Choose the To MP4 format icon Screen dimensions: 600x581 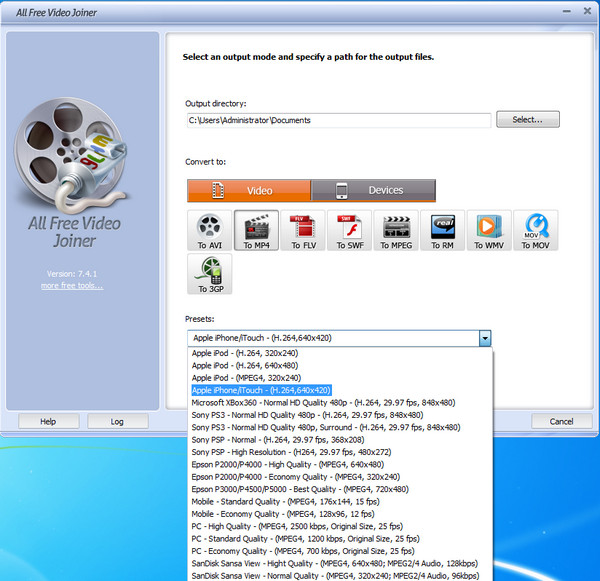pyautogui.click(x=256, y=230)
